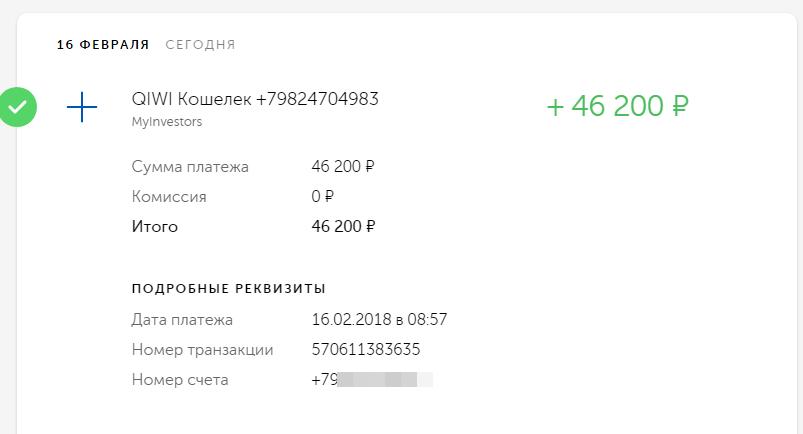Select transaction number 570611383635
Viewport: 803px width, 434px height.
click(366, 350)
